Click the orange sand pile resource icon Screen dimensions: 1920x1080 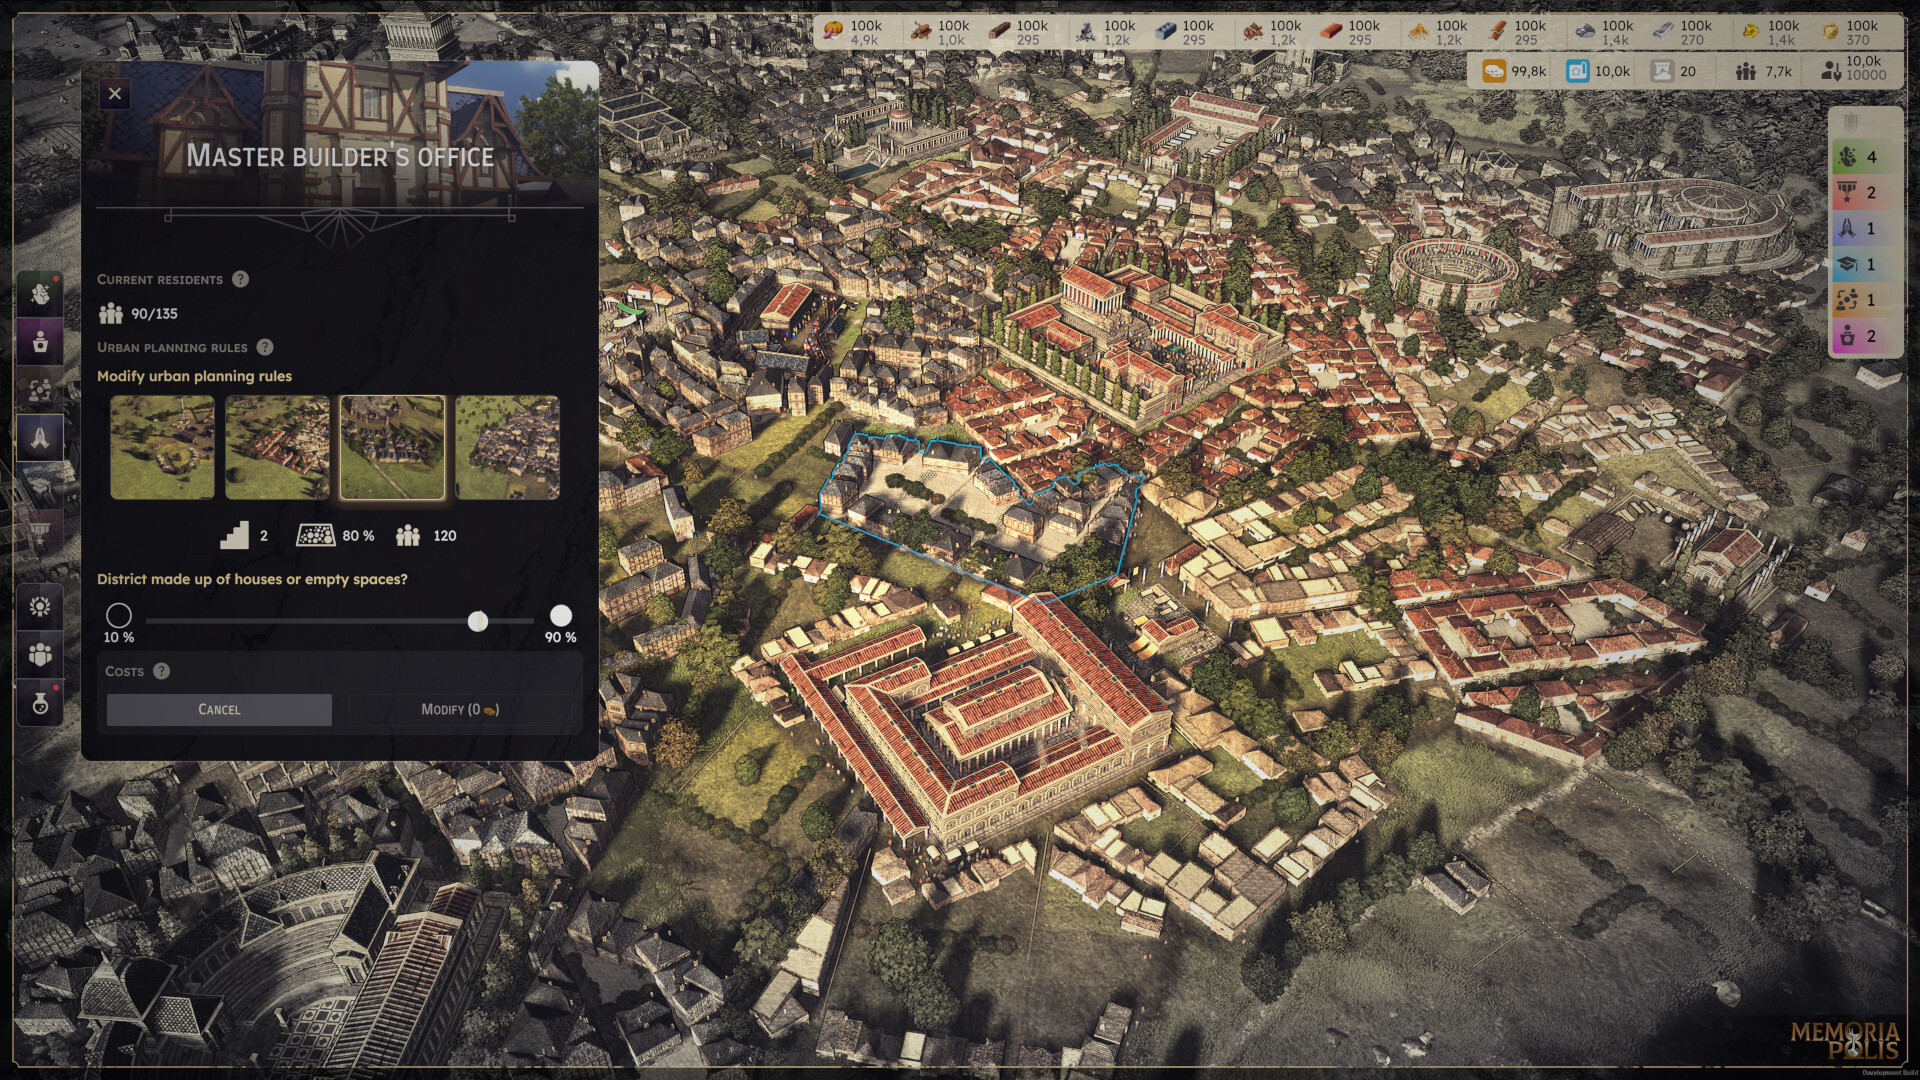(1418, 32)
